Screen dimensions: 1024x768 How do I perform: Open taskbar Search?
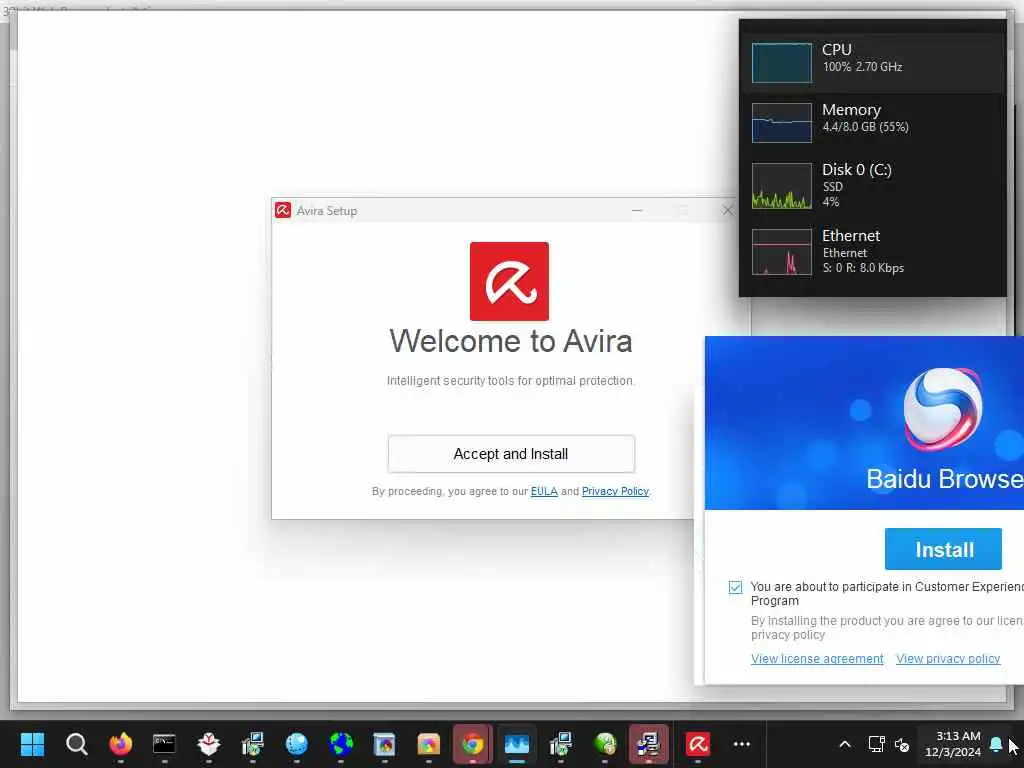click(76, 744)
